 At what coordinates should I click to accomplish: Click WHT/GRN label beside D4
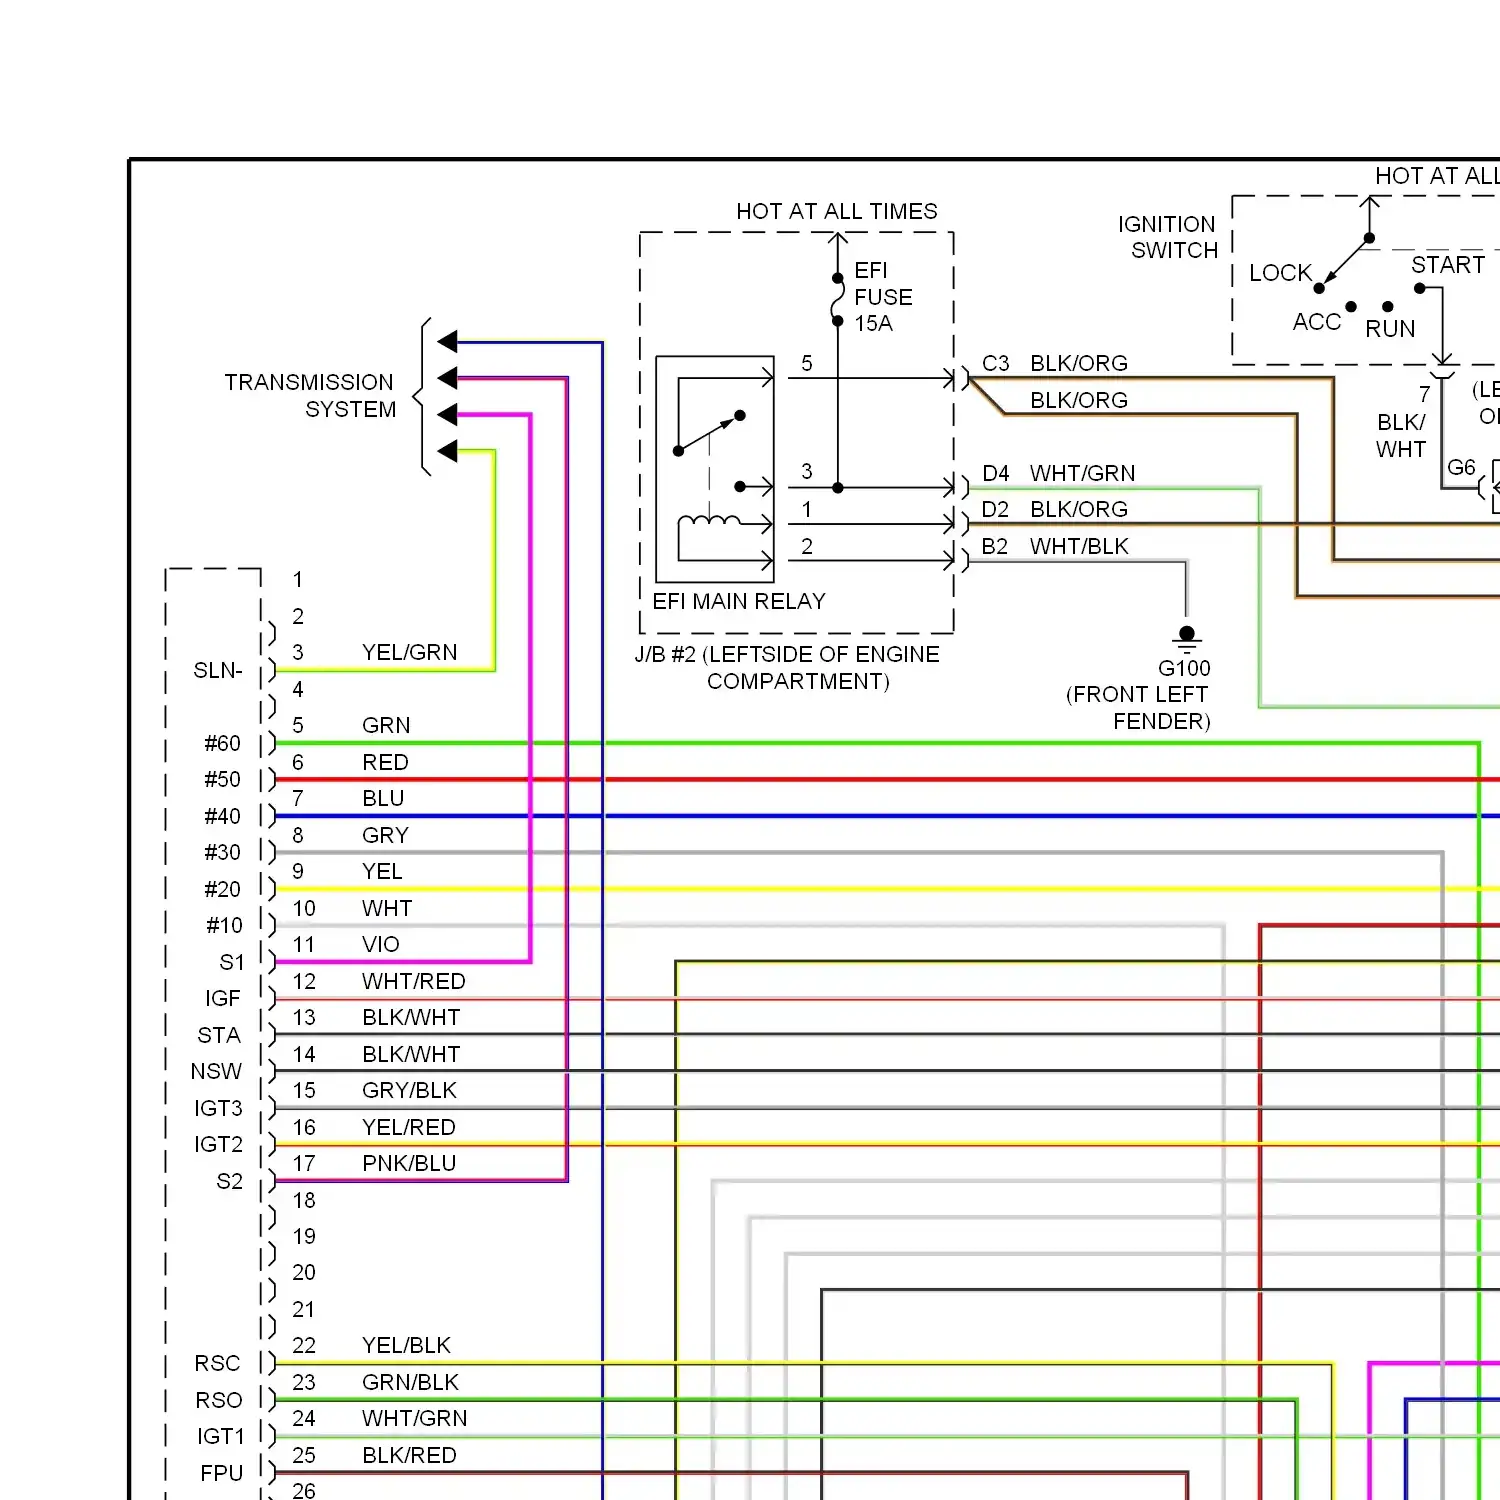(1082, 473)
